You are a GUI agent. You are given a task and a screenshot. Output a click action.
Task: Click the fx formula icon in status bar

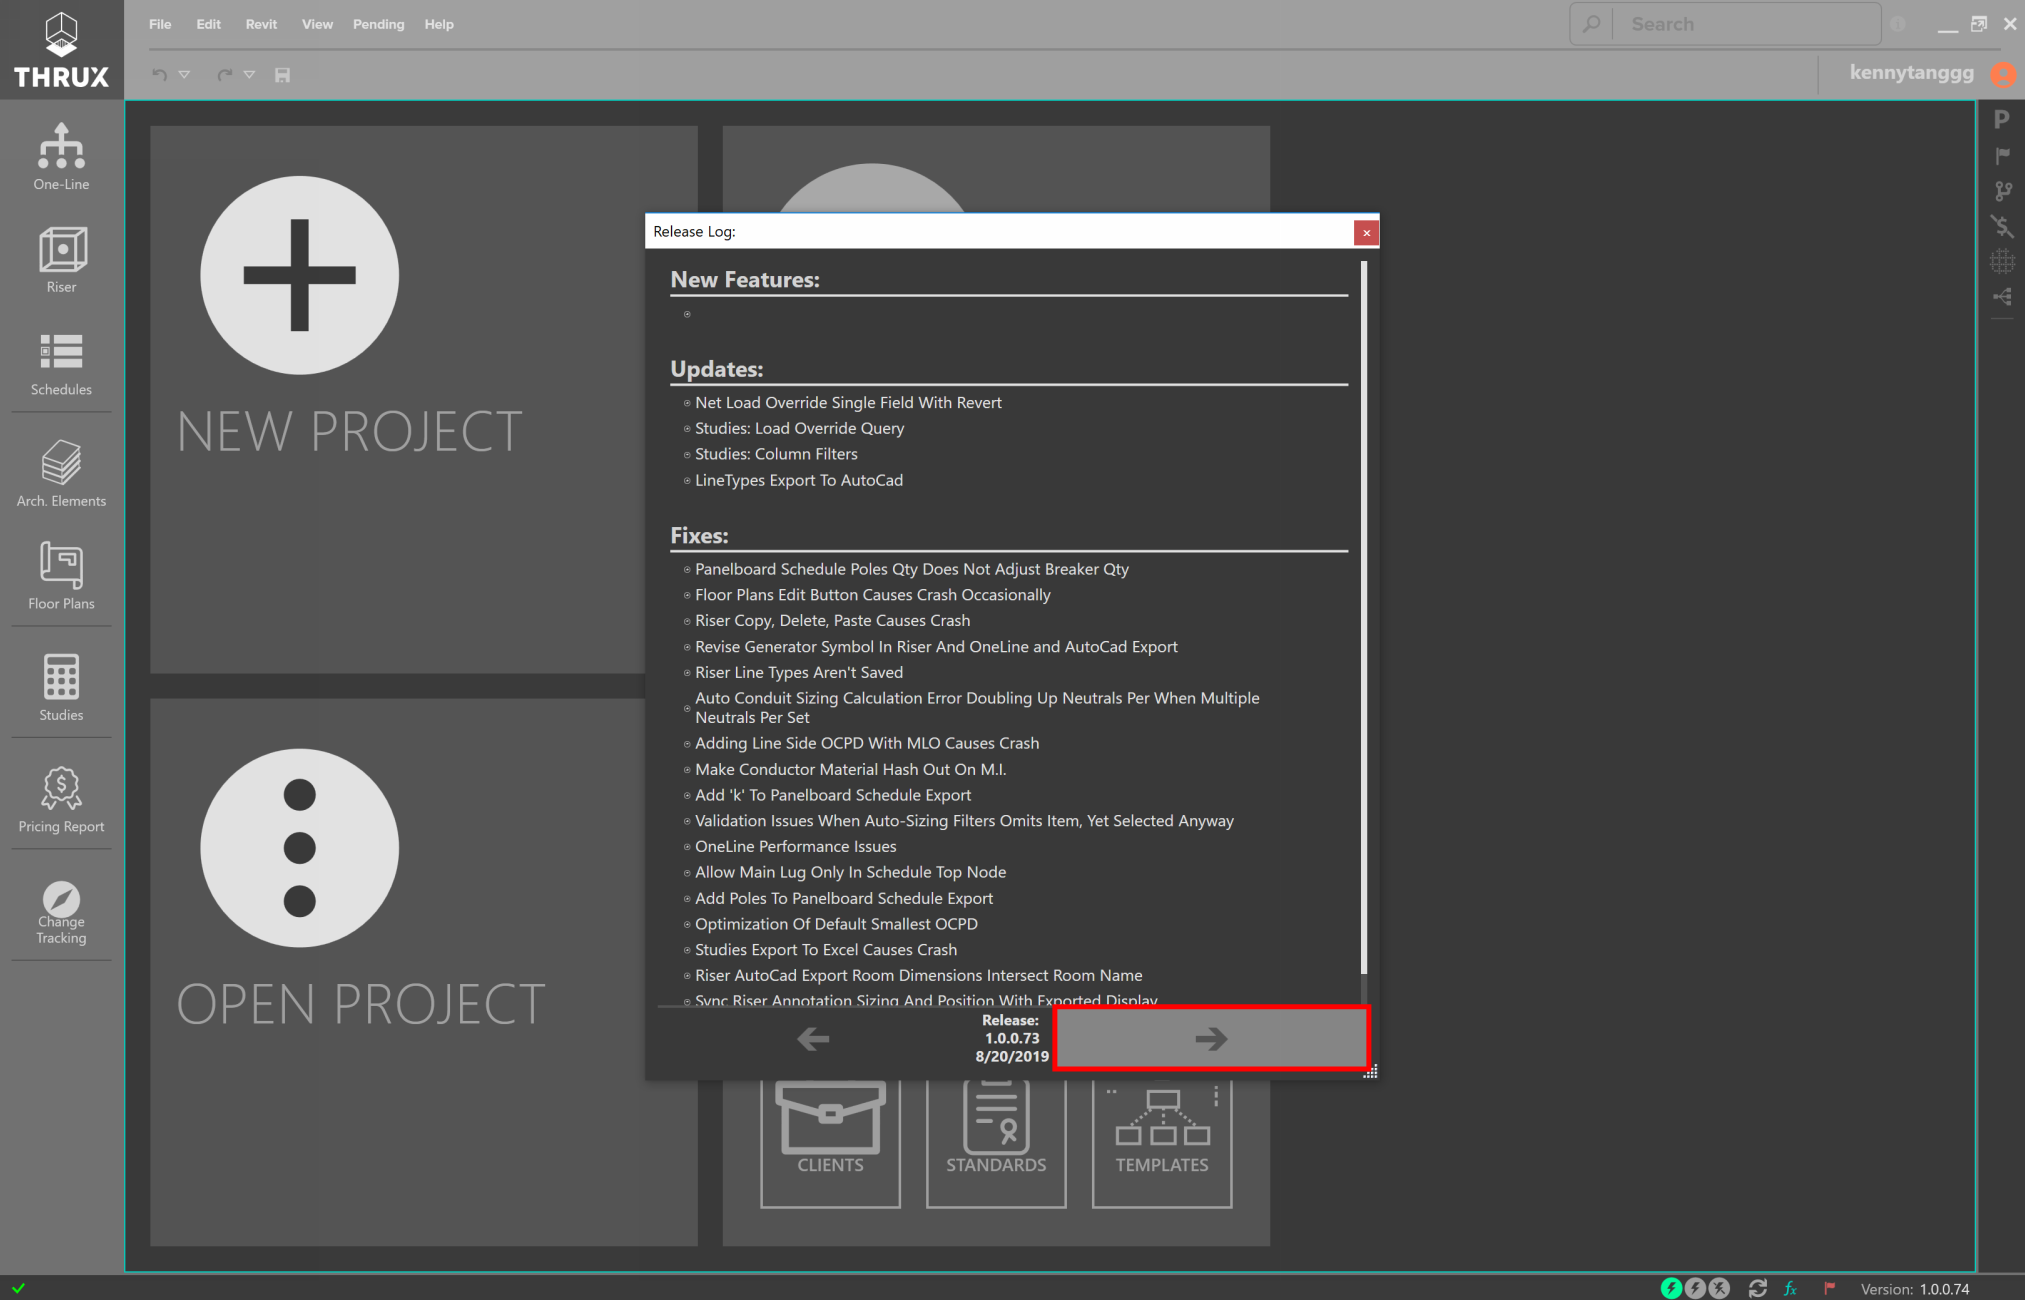tap(1791, 1288)
